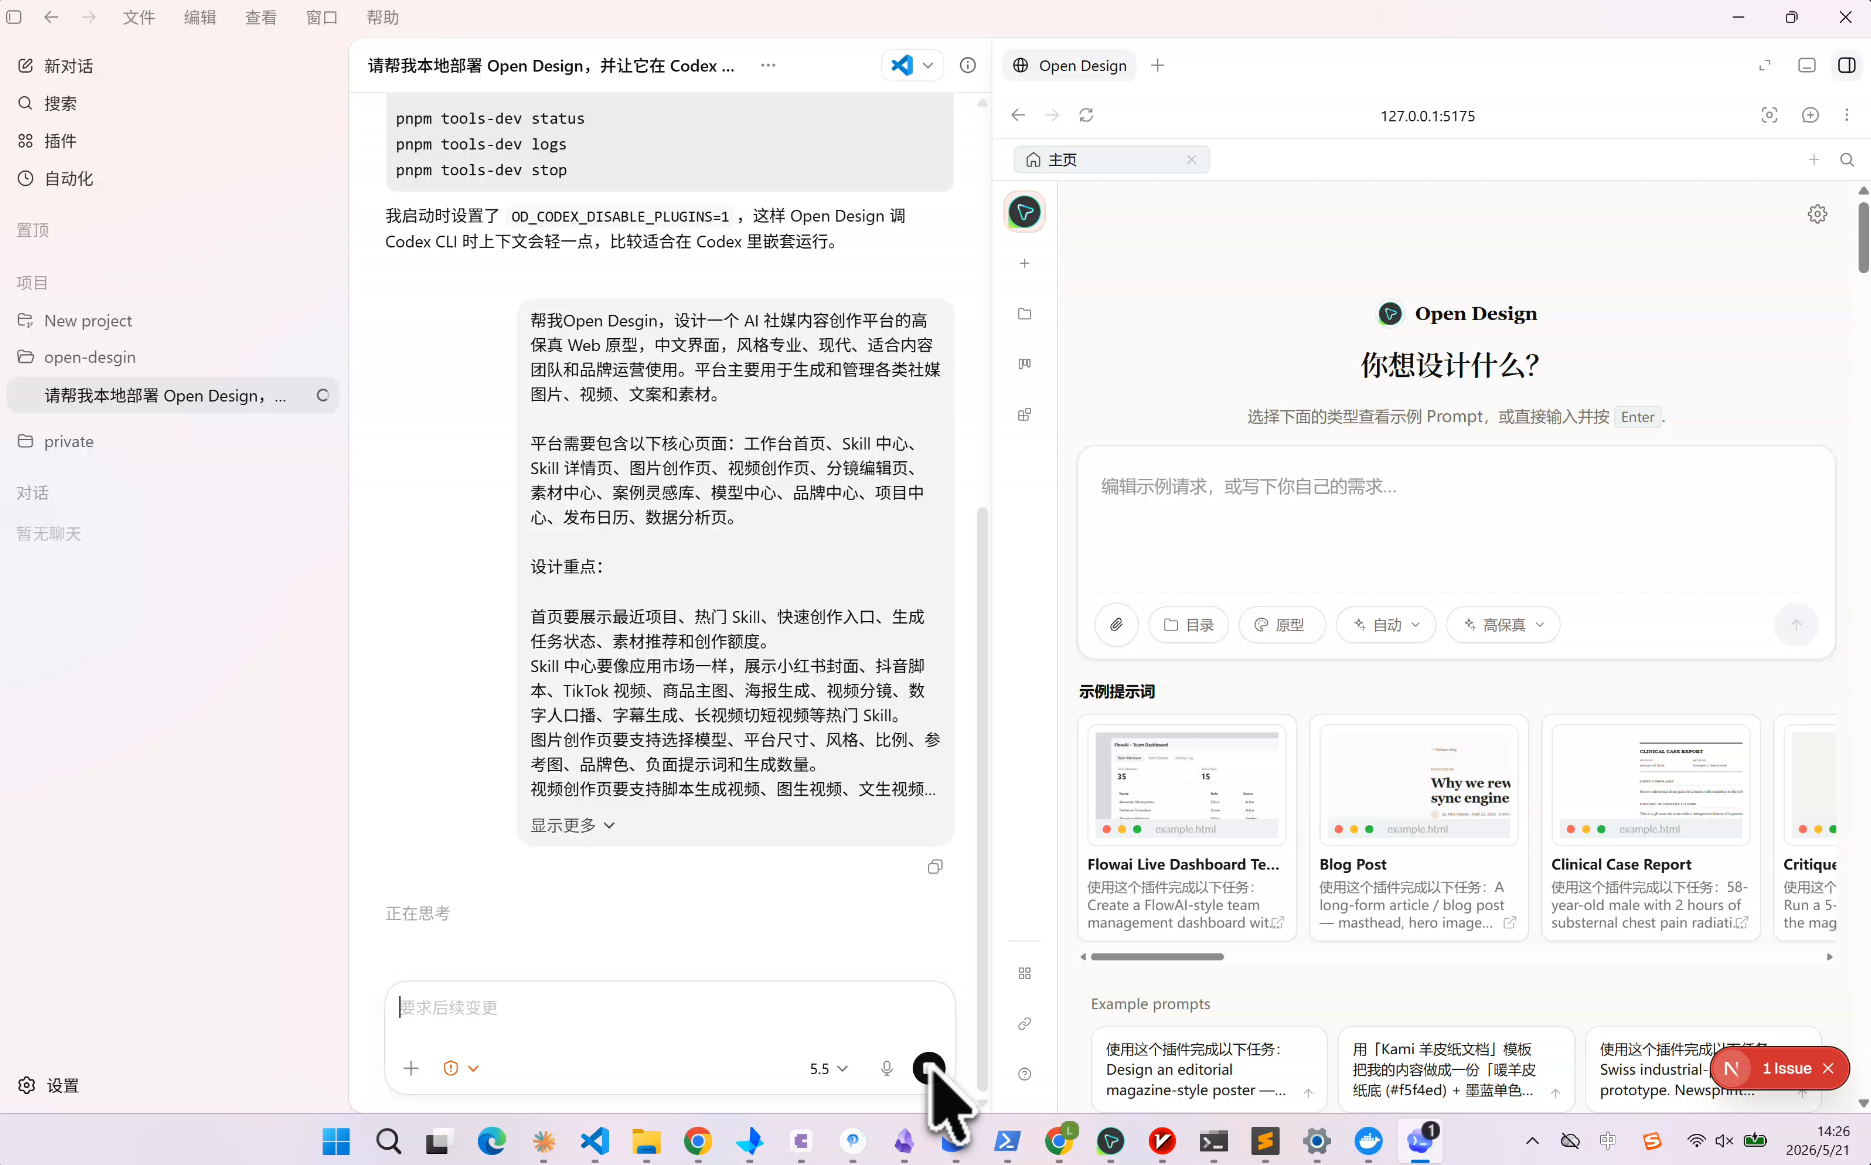1871x1165 pixels.
Task: Open the 查看 menu
Action: pos(261,17)
